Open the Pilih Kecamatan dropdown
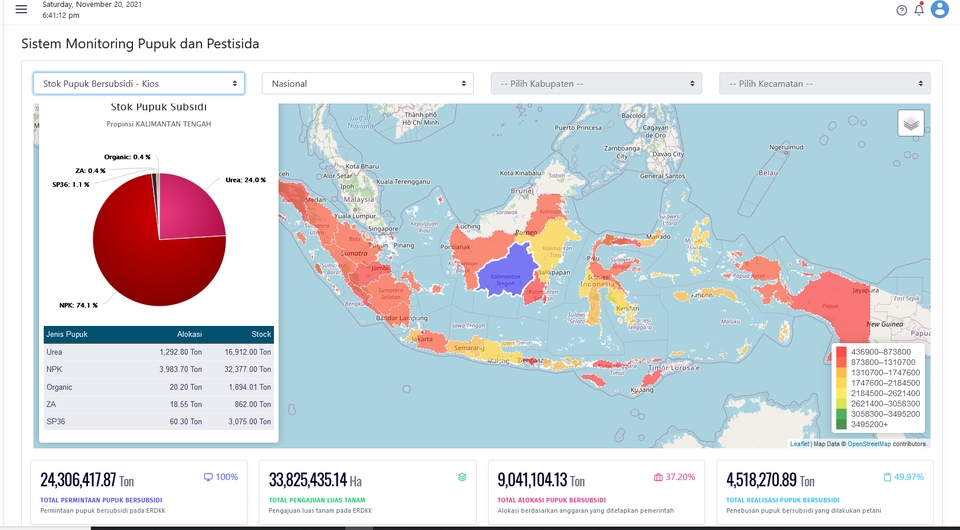 (x=825, y=84)
